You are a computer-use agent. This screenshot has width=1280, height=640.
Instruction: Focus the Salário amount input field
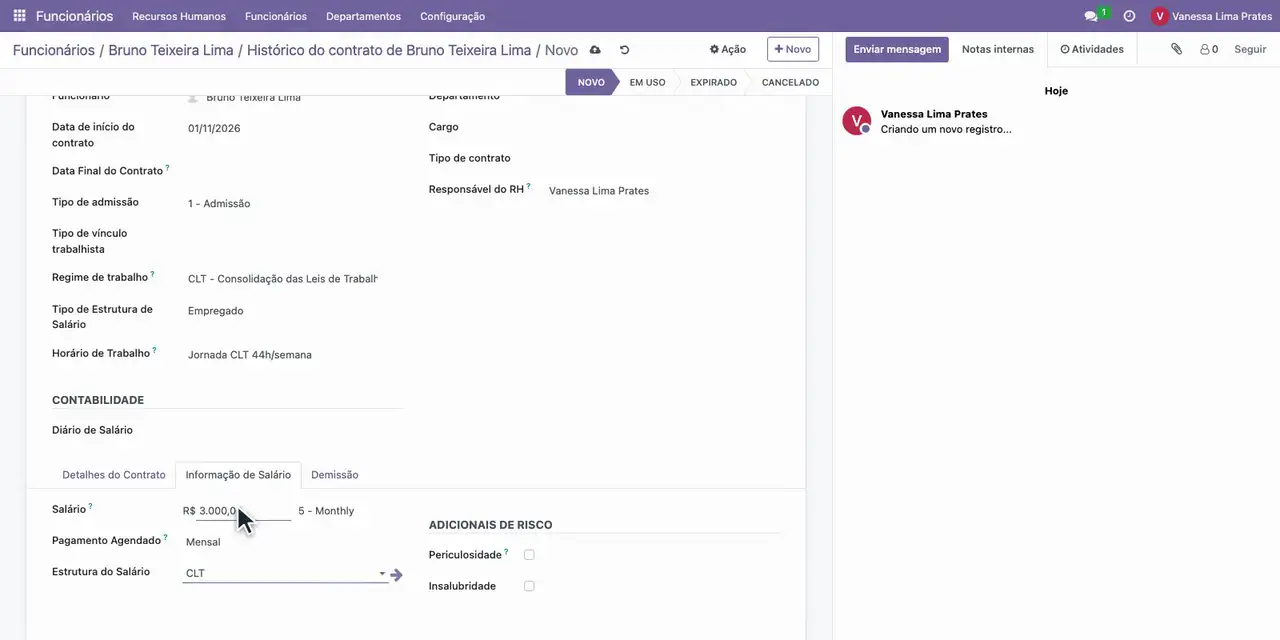click(x=243, y=511)
